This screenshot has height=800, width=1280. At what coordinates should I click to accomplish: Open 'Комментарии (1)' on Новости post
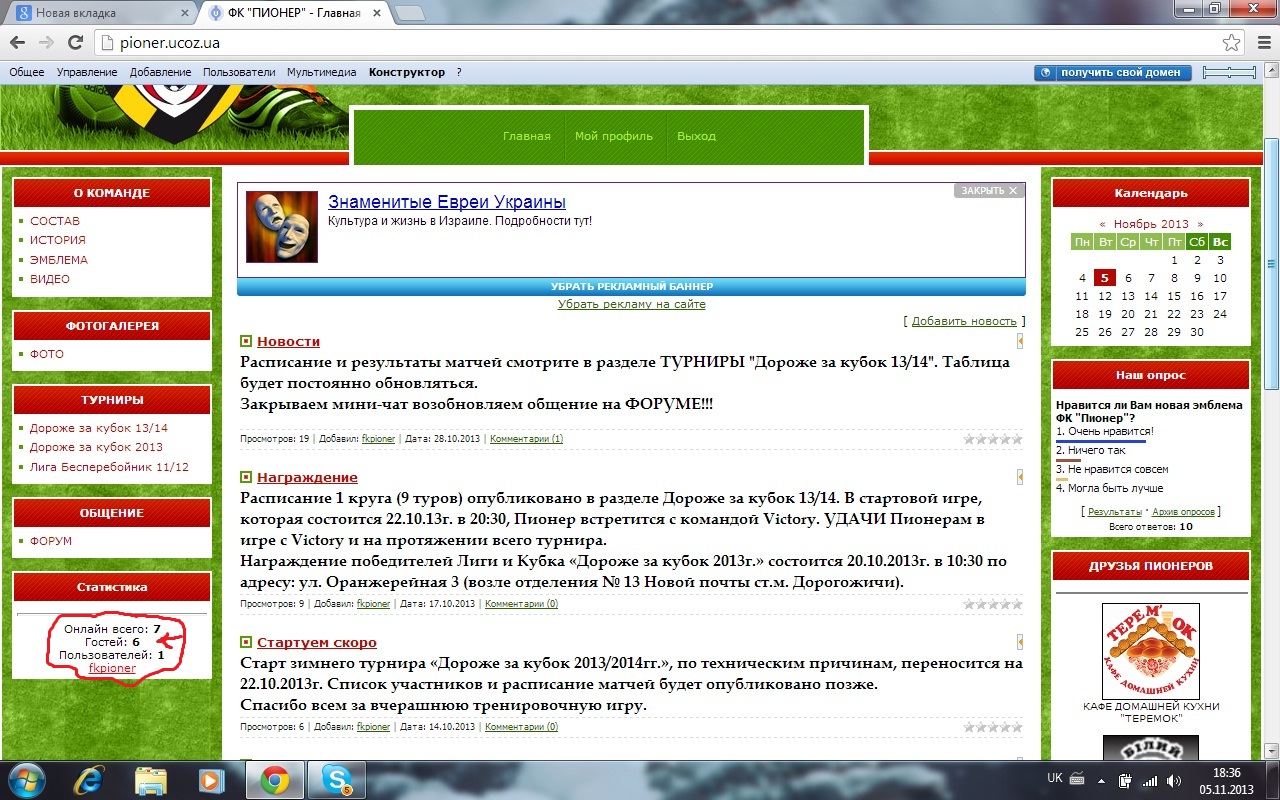pos(526,439)
